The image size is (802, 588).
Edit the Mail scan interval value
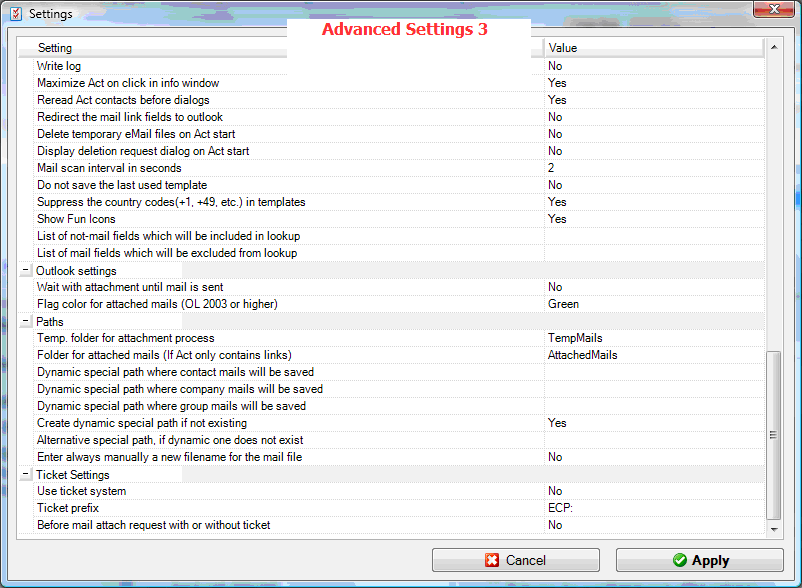(551, 168)
